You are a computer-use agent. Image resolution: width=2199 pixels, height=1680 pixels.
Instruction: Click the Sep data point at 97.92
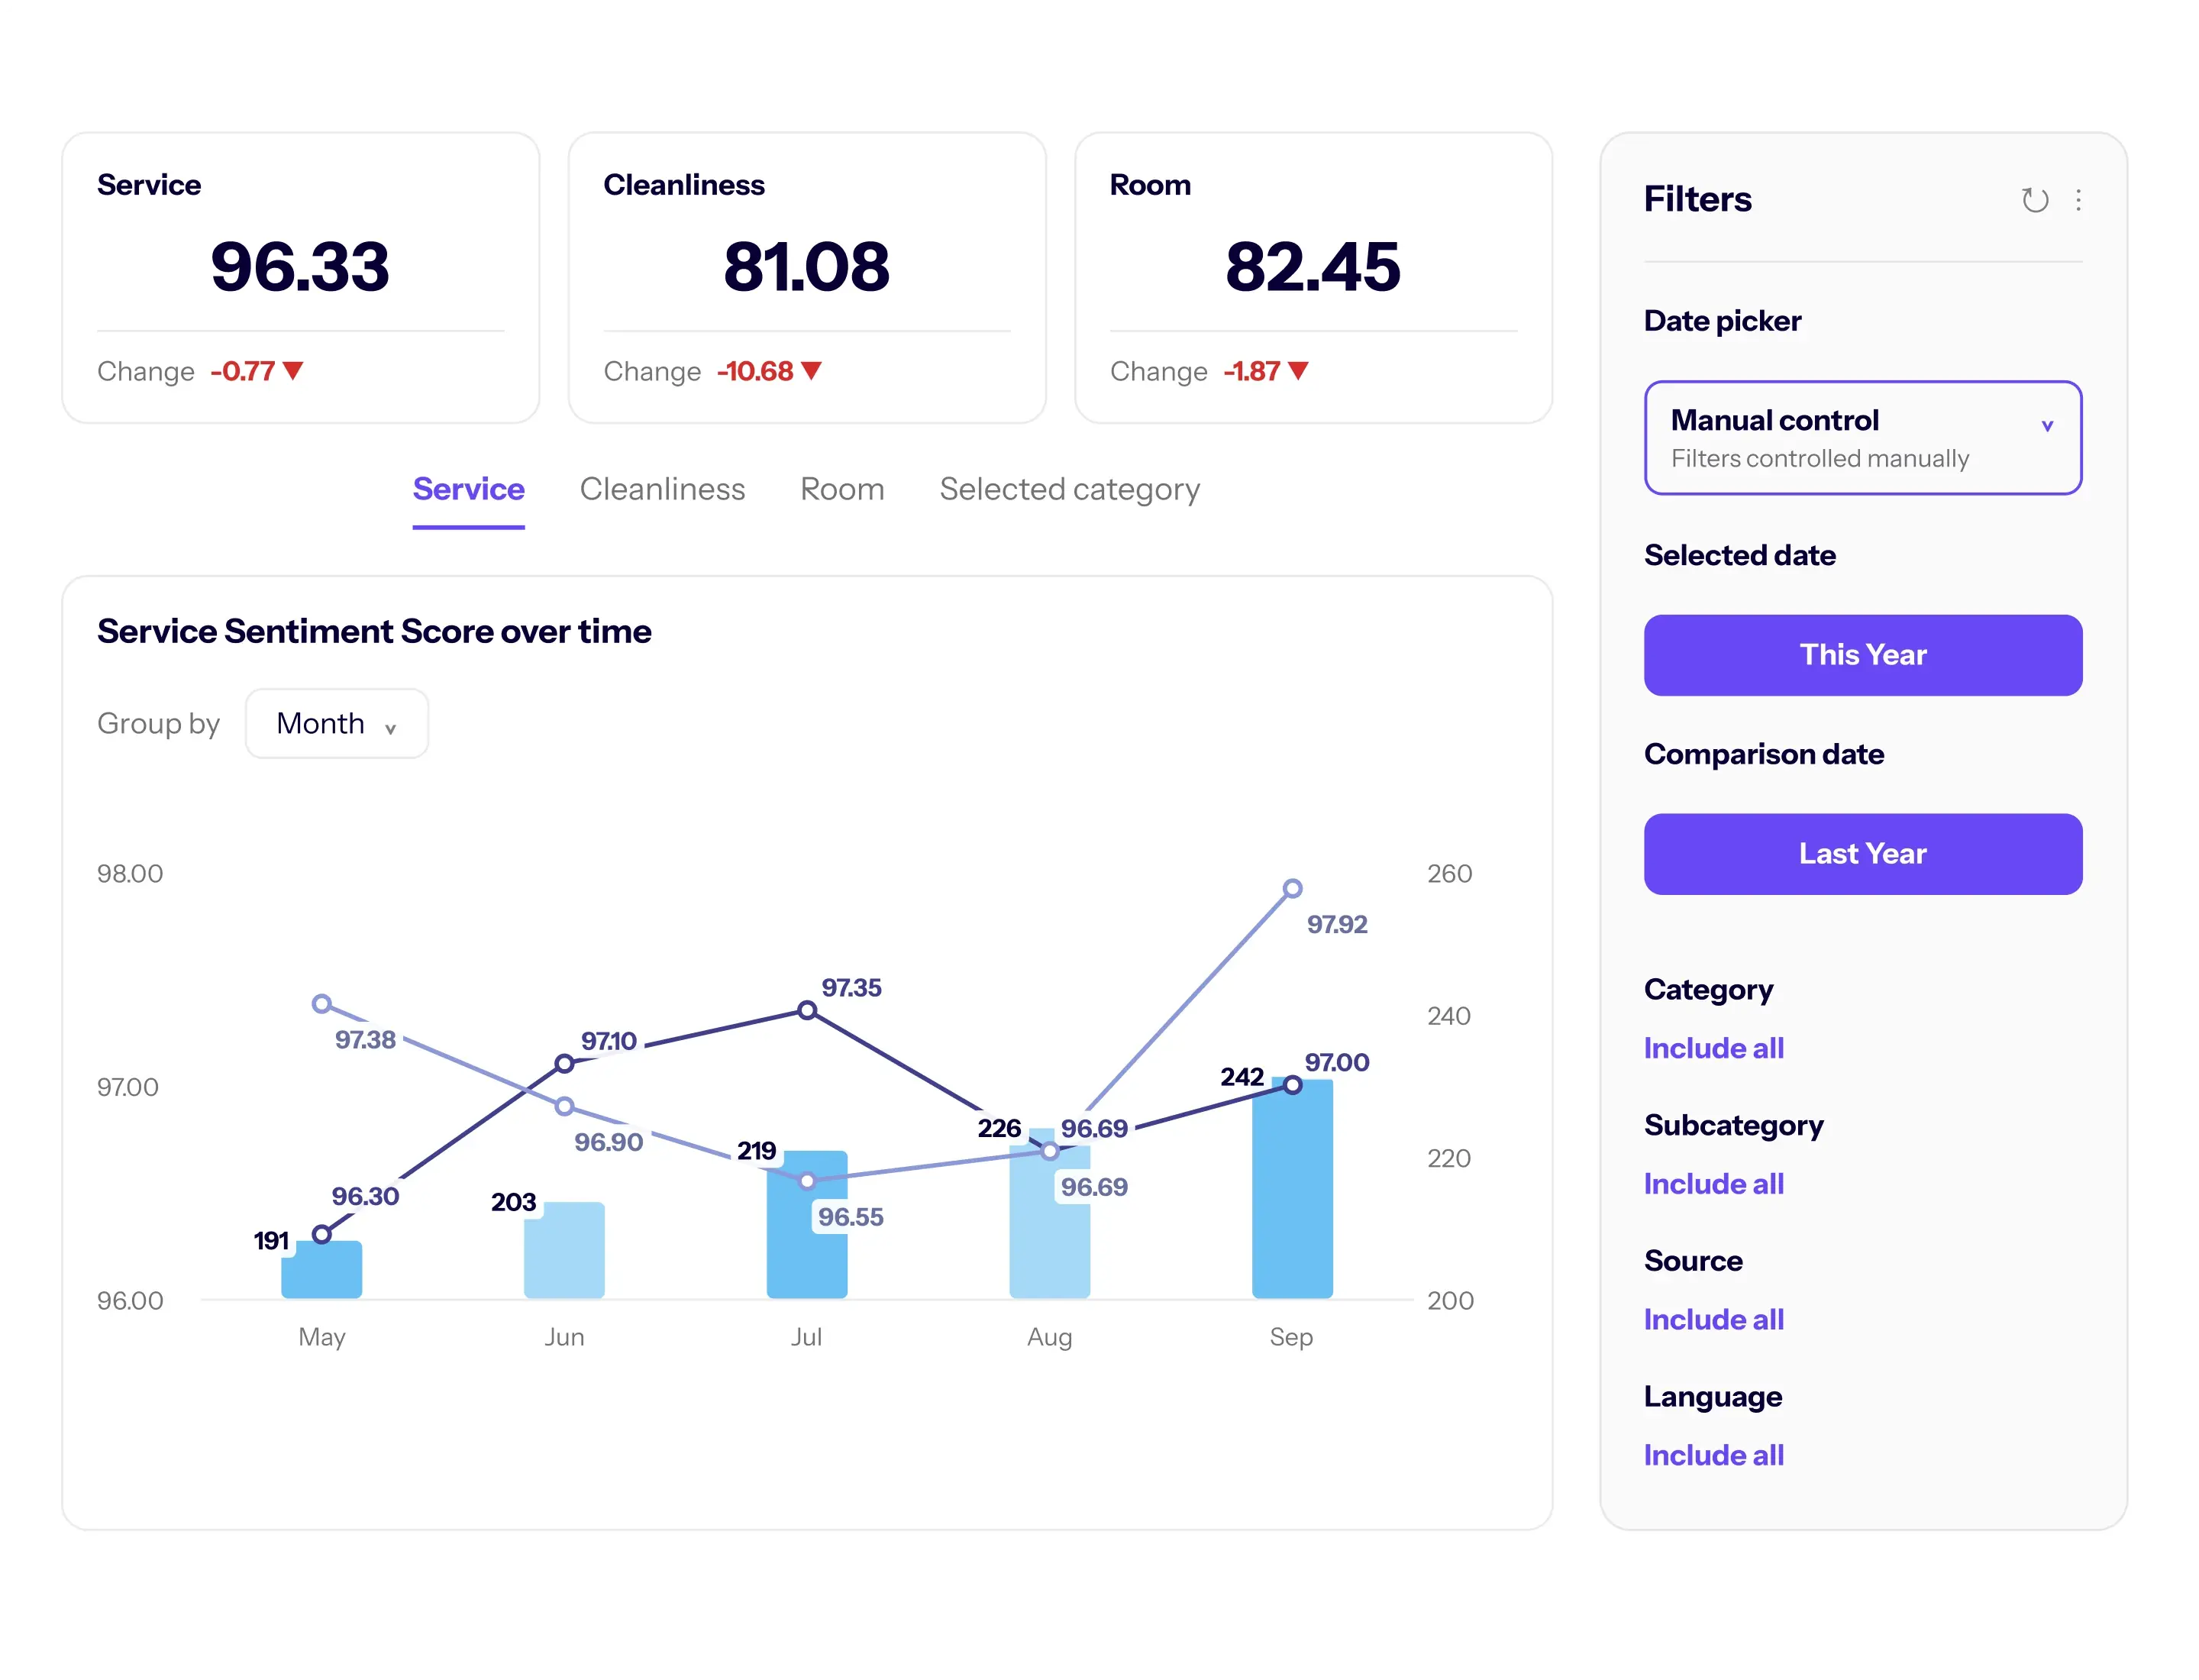click(x=1292, y=888)
